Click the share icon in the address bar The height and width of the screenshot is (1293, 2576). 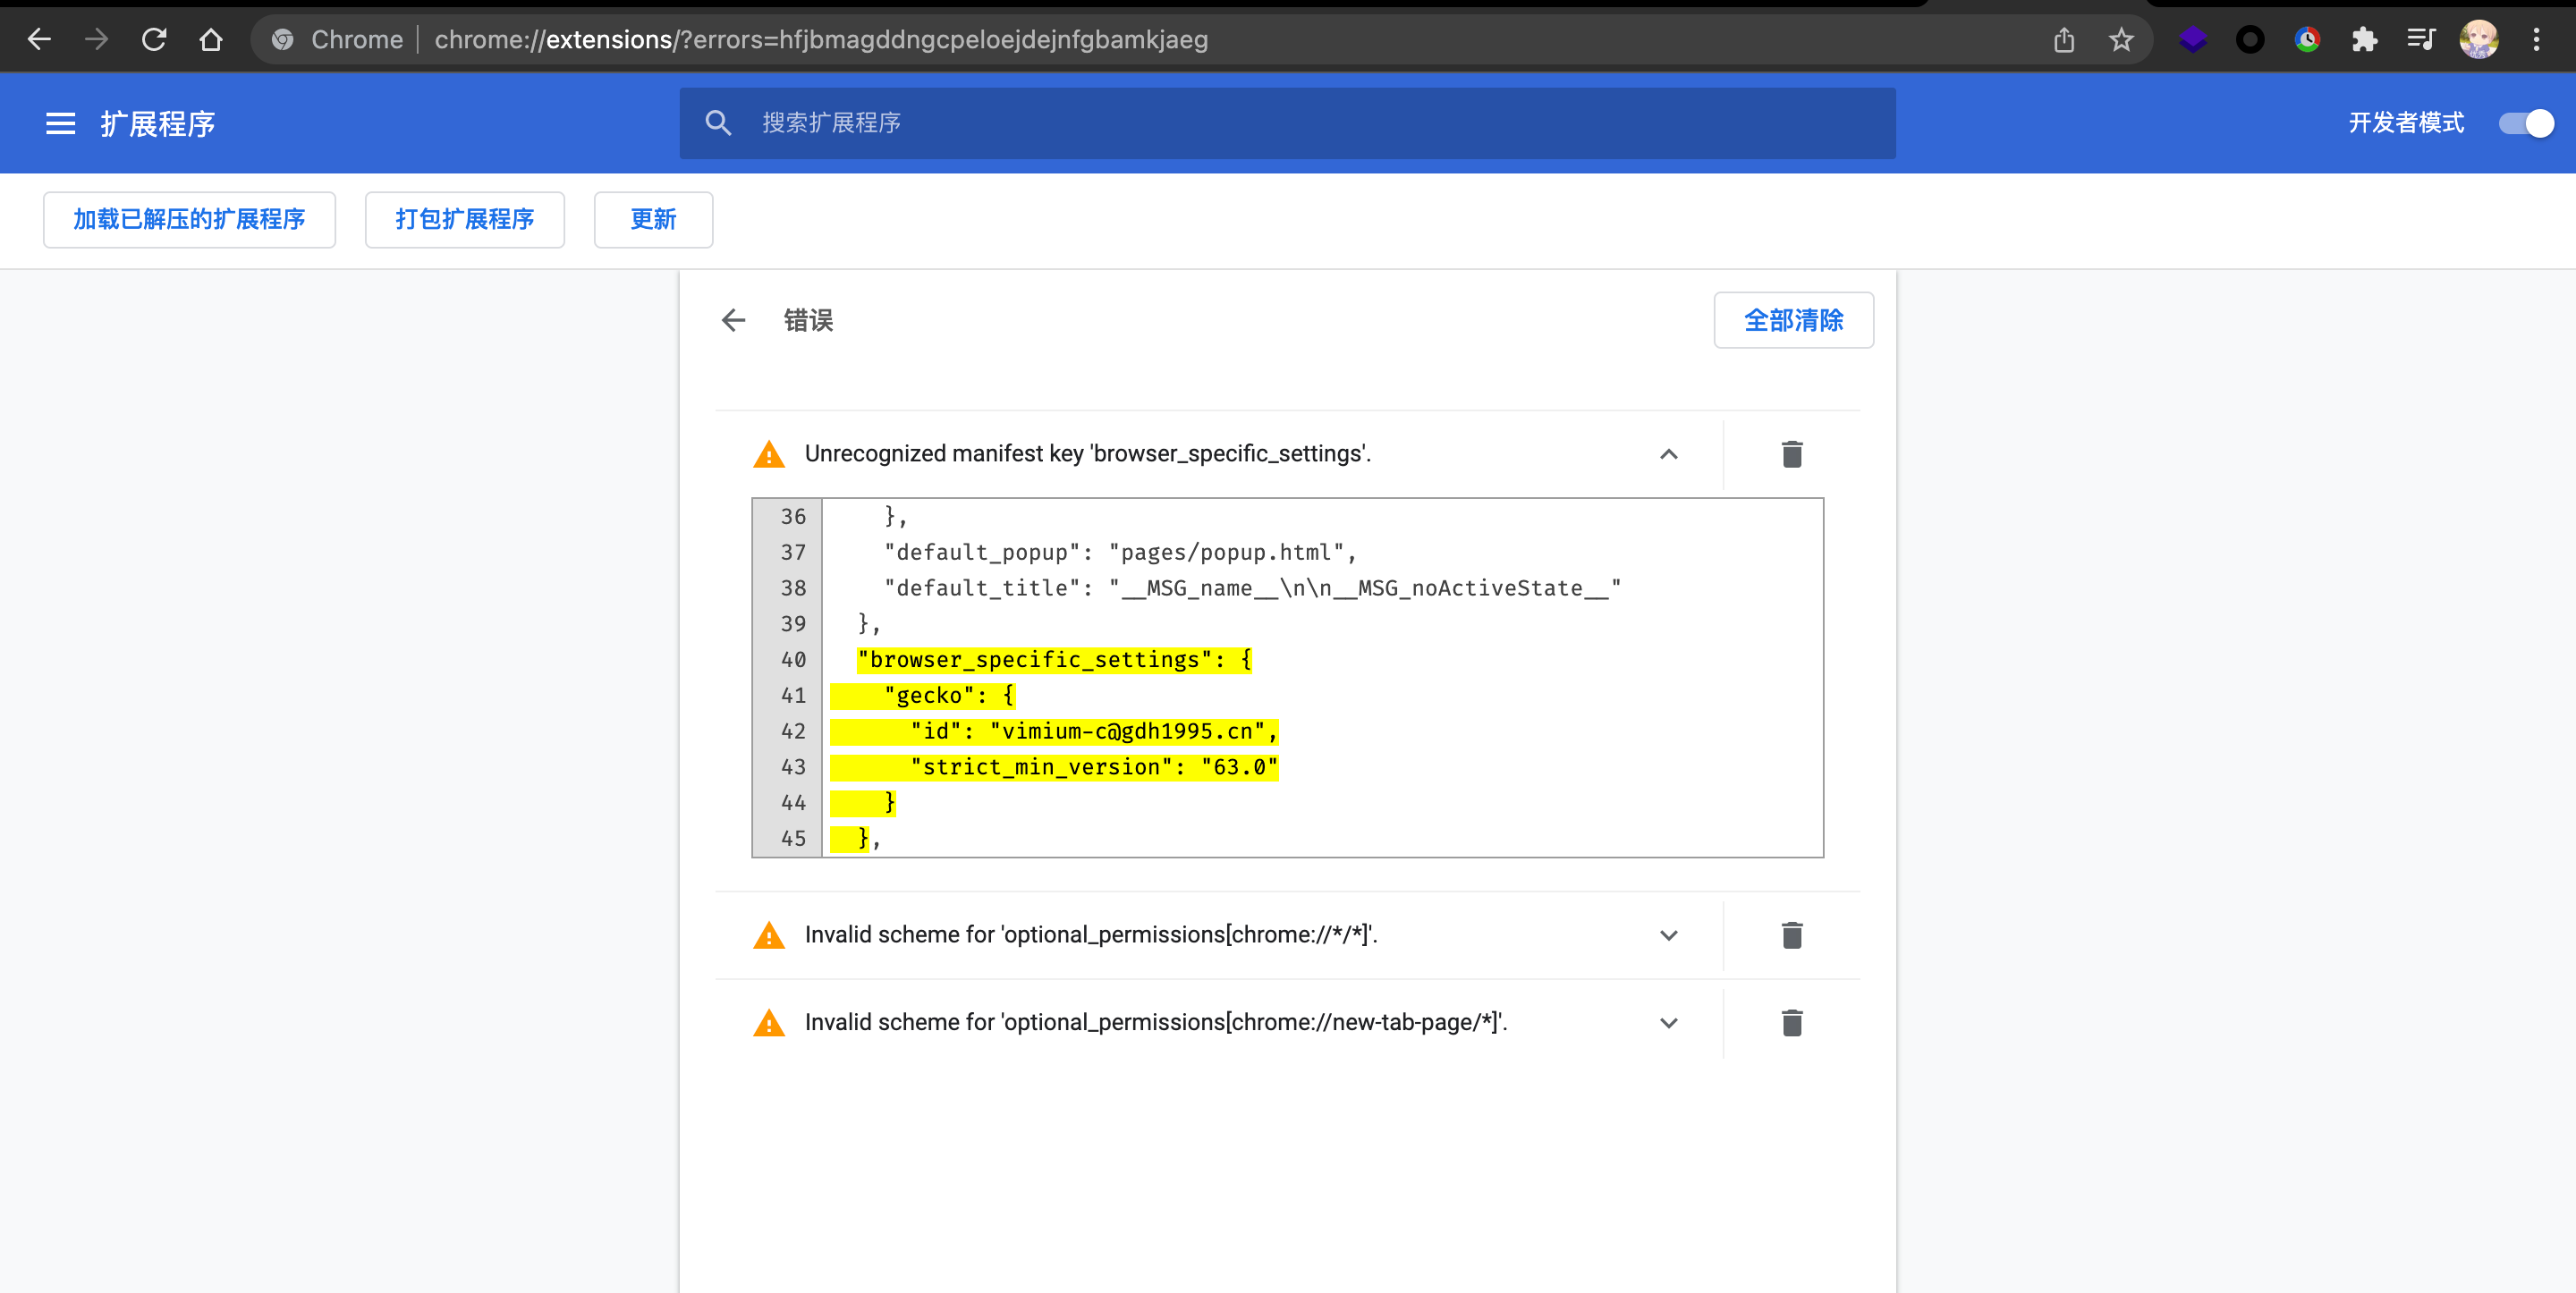tap(2064, 39)
